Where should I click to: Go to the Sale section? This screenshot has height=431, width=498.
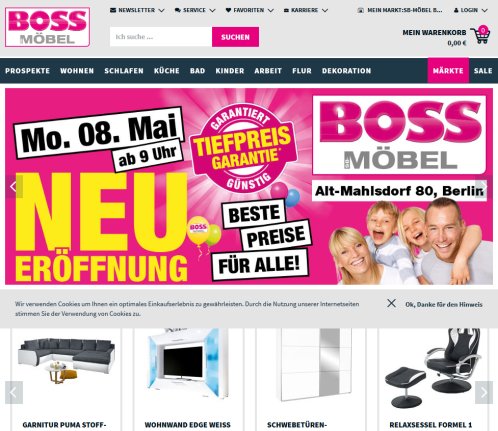[x=483, y=71]
